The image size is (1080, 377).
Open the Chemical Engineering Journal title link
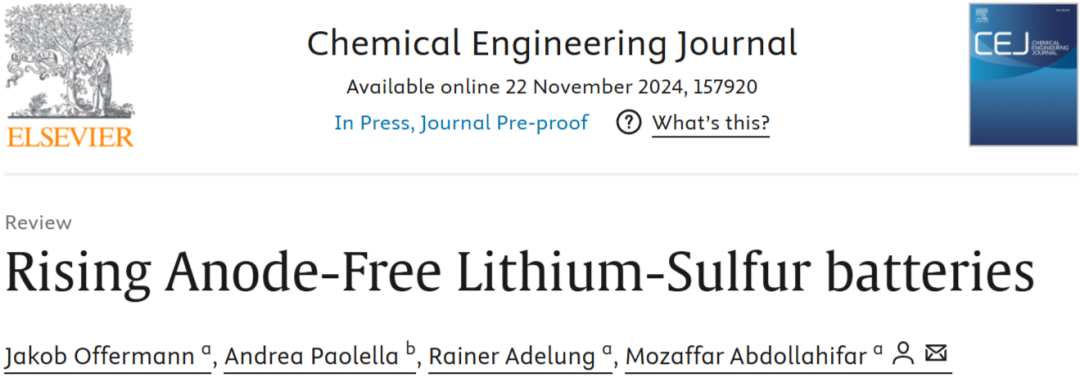click(552, 43)
